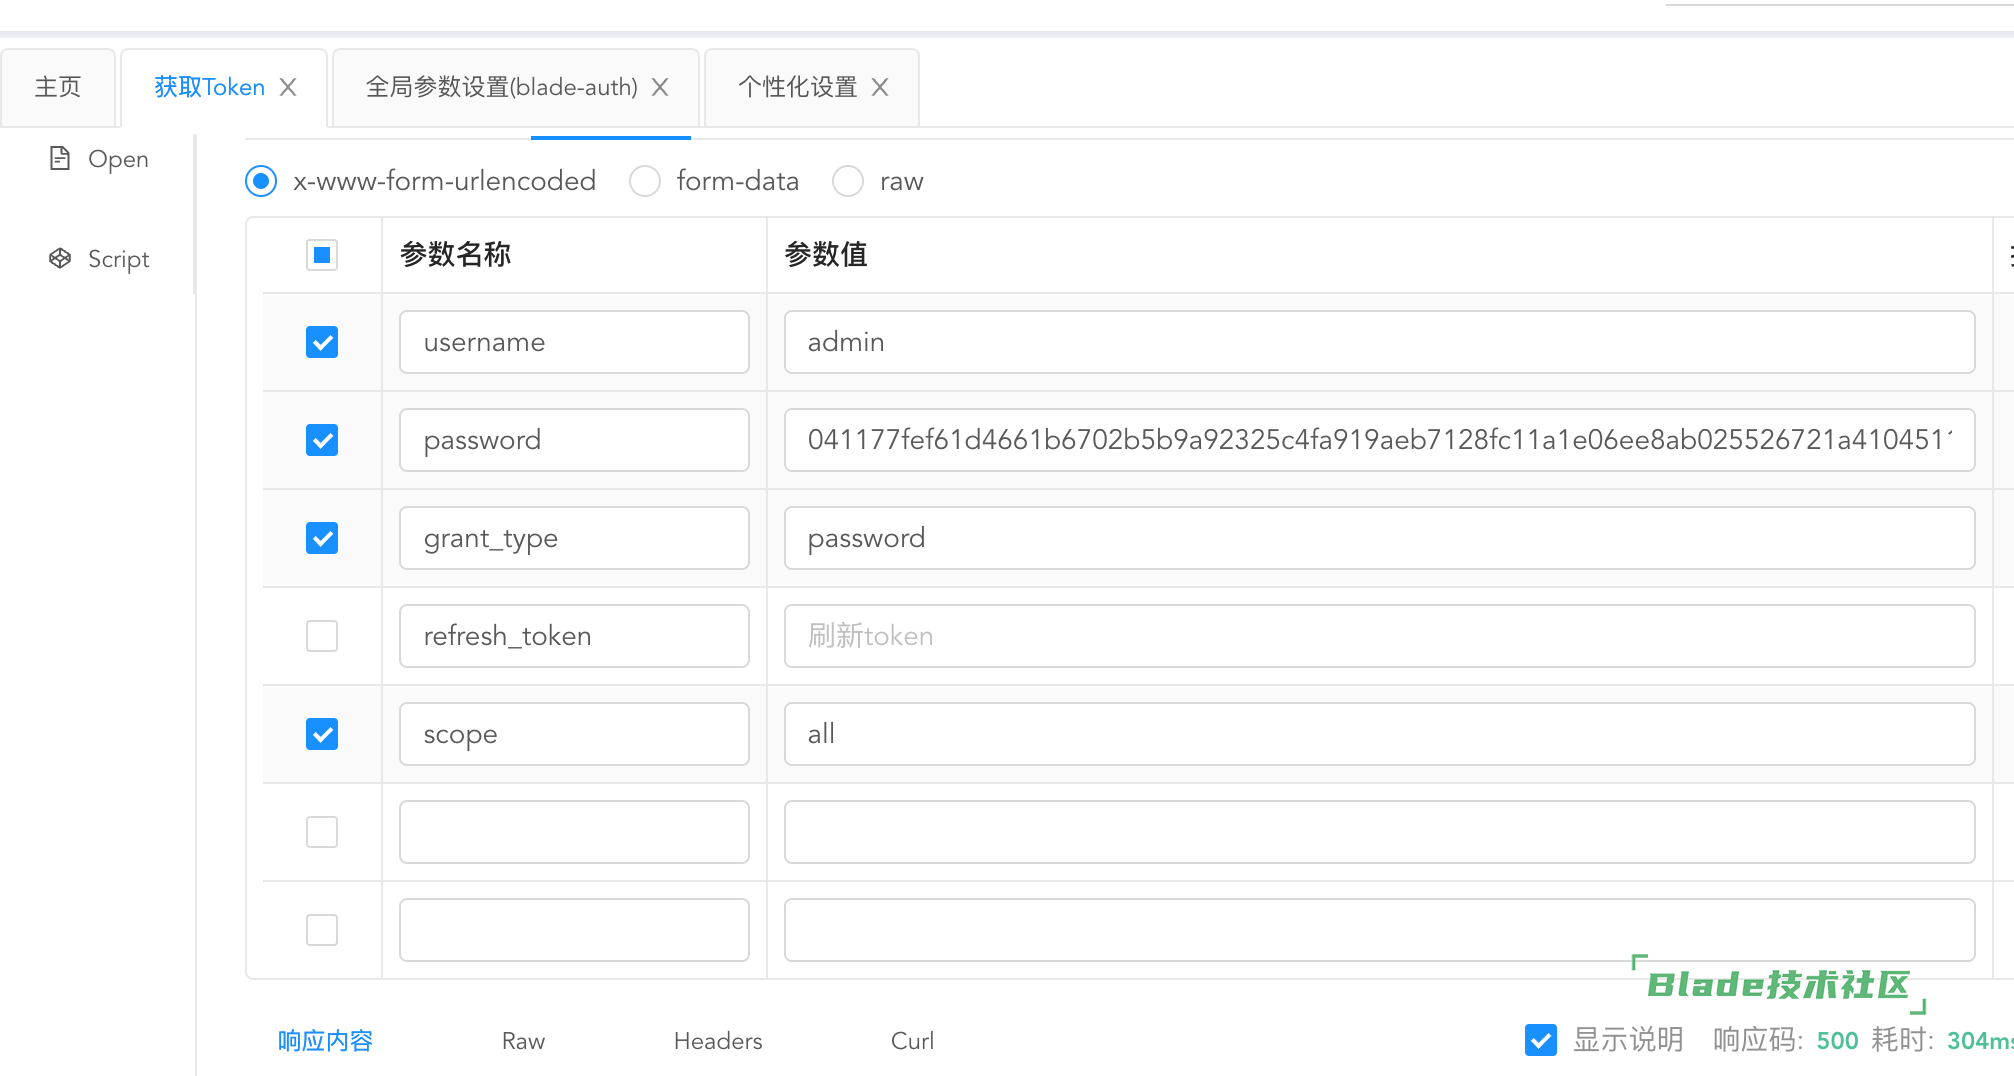2014x1076 pixels.
Task: Close the 获取Token tab
Action: tap(288, 87)
